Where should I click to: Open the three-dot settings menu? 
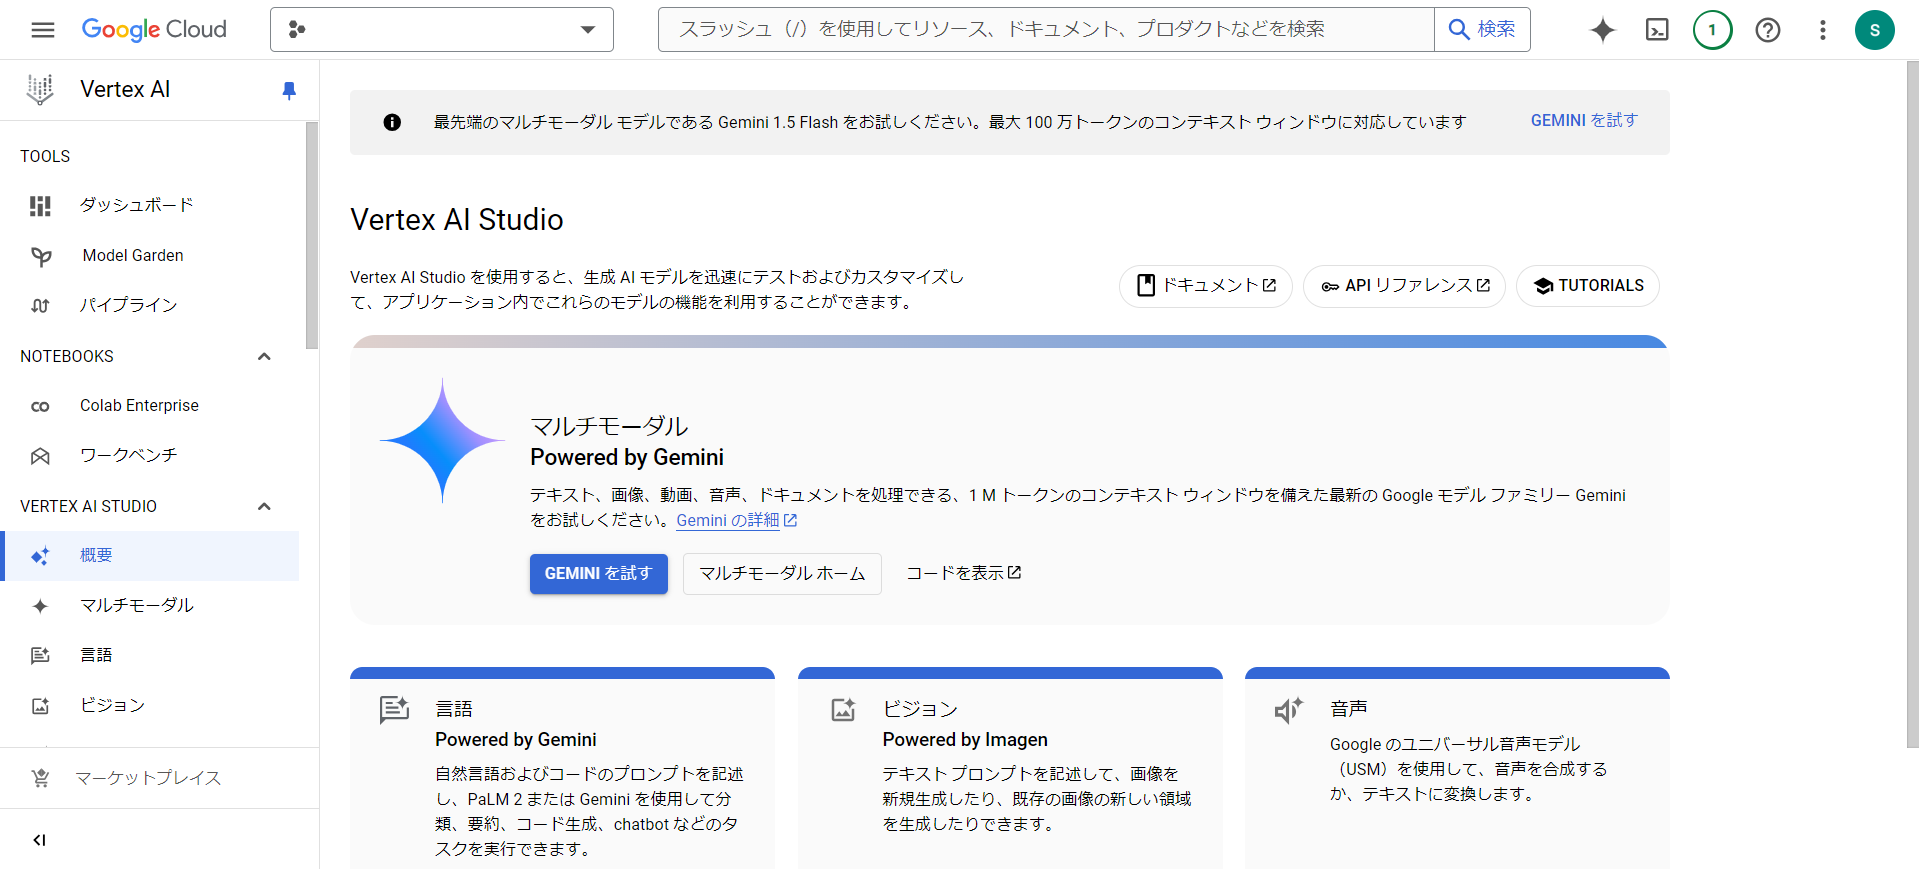click(1822, 30)
